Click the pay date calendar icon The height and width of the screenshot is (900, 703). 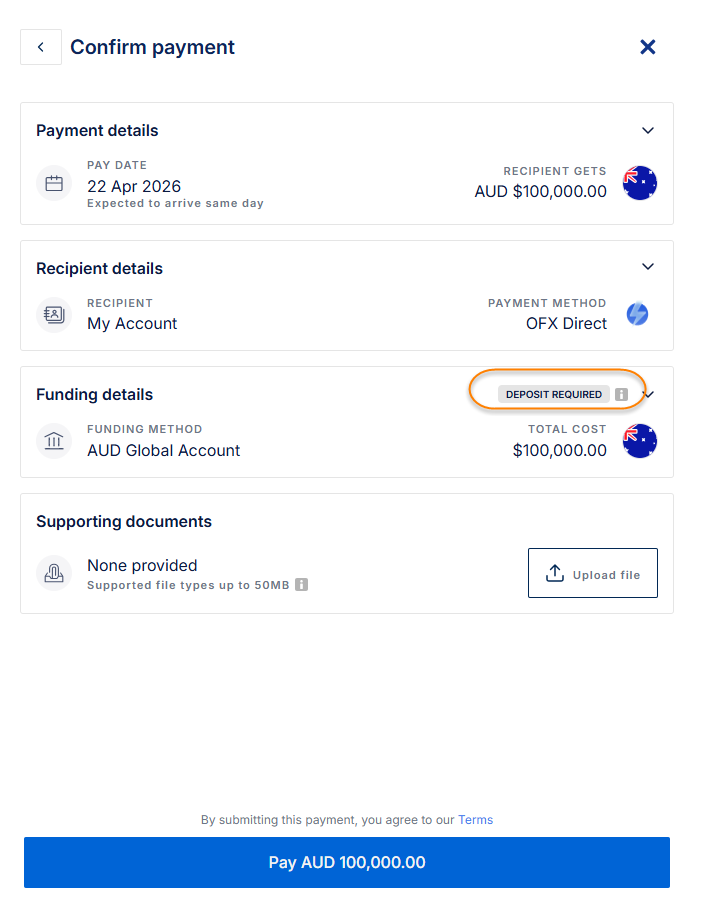[54, 184]
